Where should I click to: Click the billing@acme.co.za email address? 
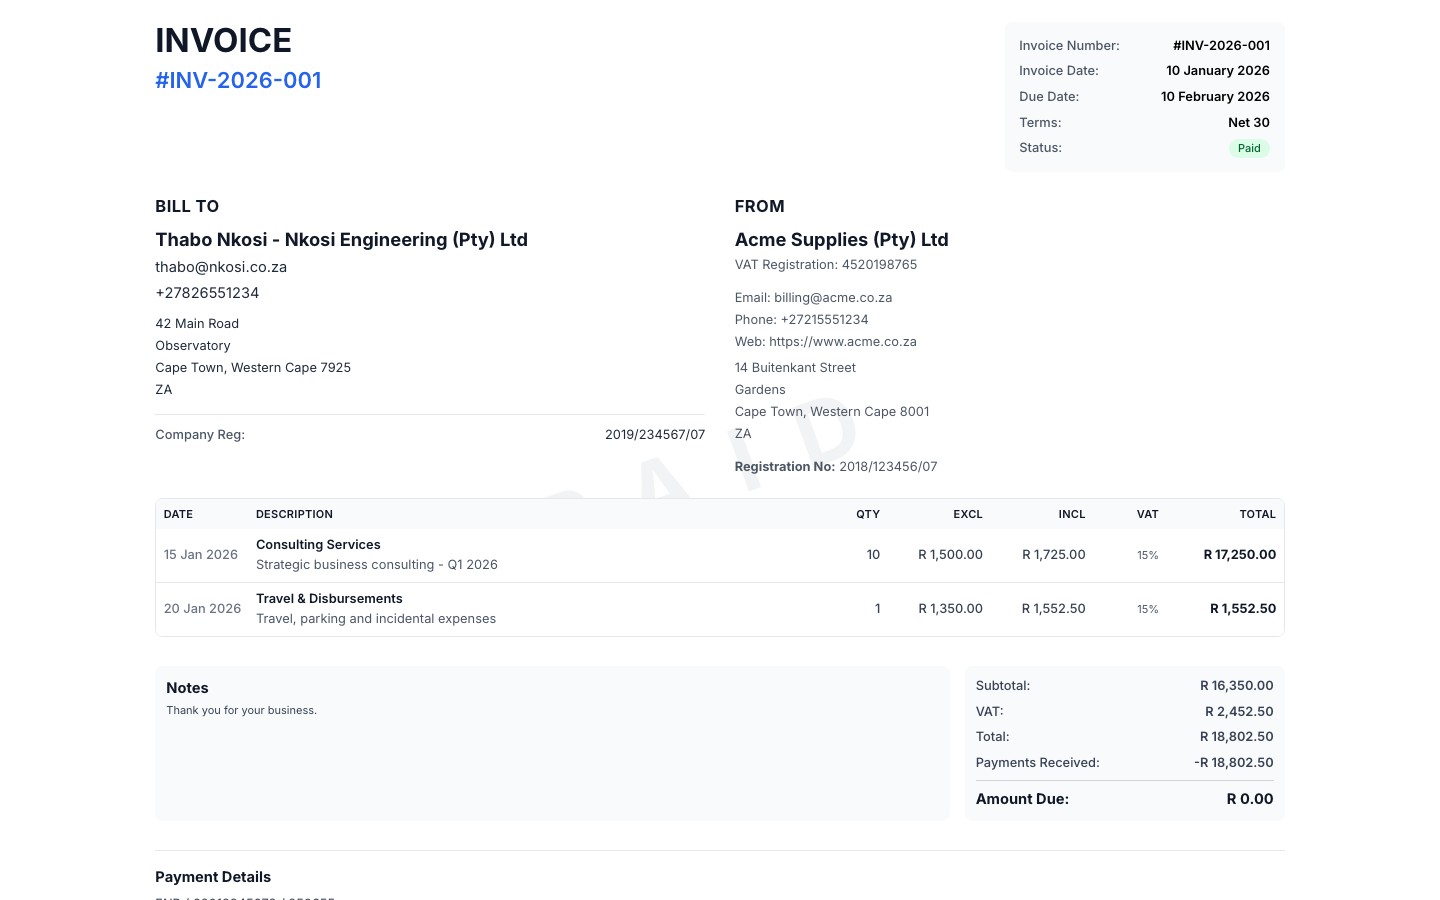[x=833, y=297]
